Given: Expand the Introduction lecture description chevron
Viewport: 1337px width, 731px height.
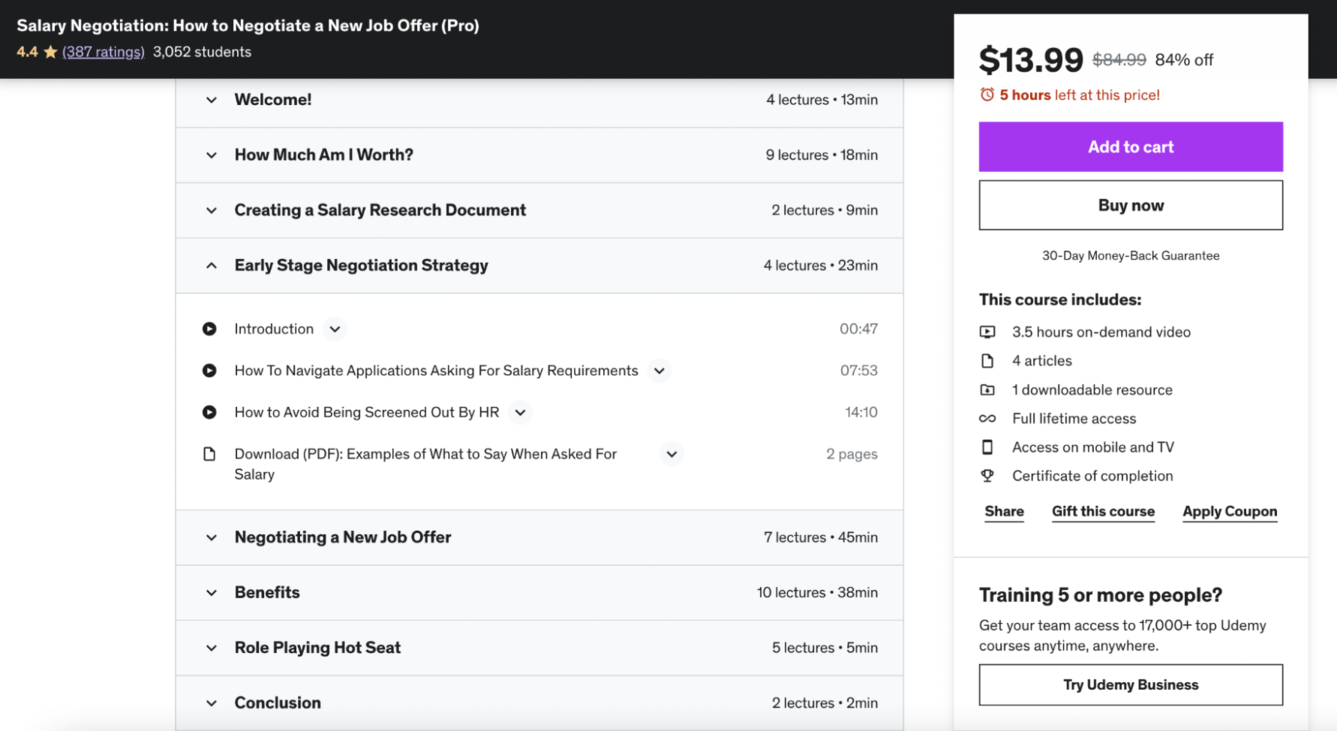Looking at the screenshot, I should (335, 329).
